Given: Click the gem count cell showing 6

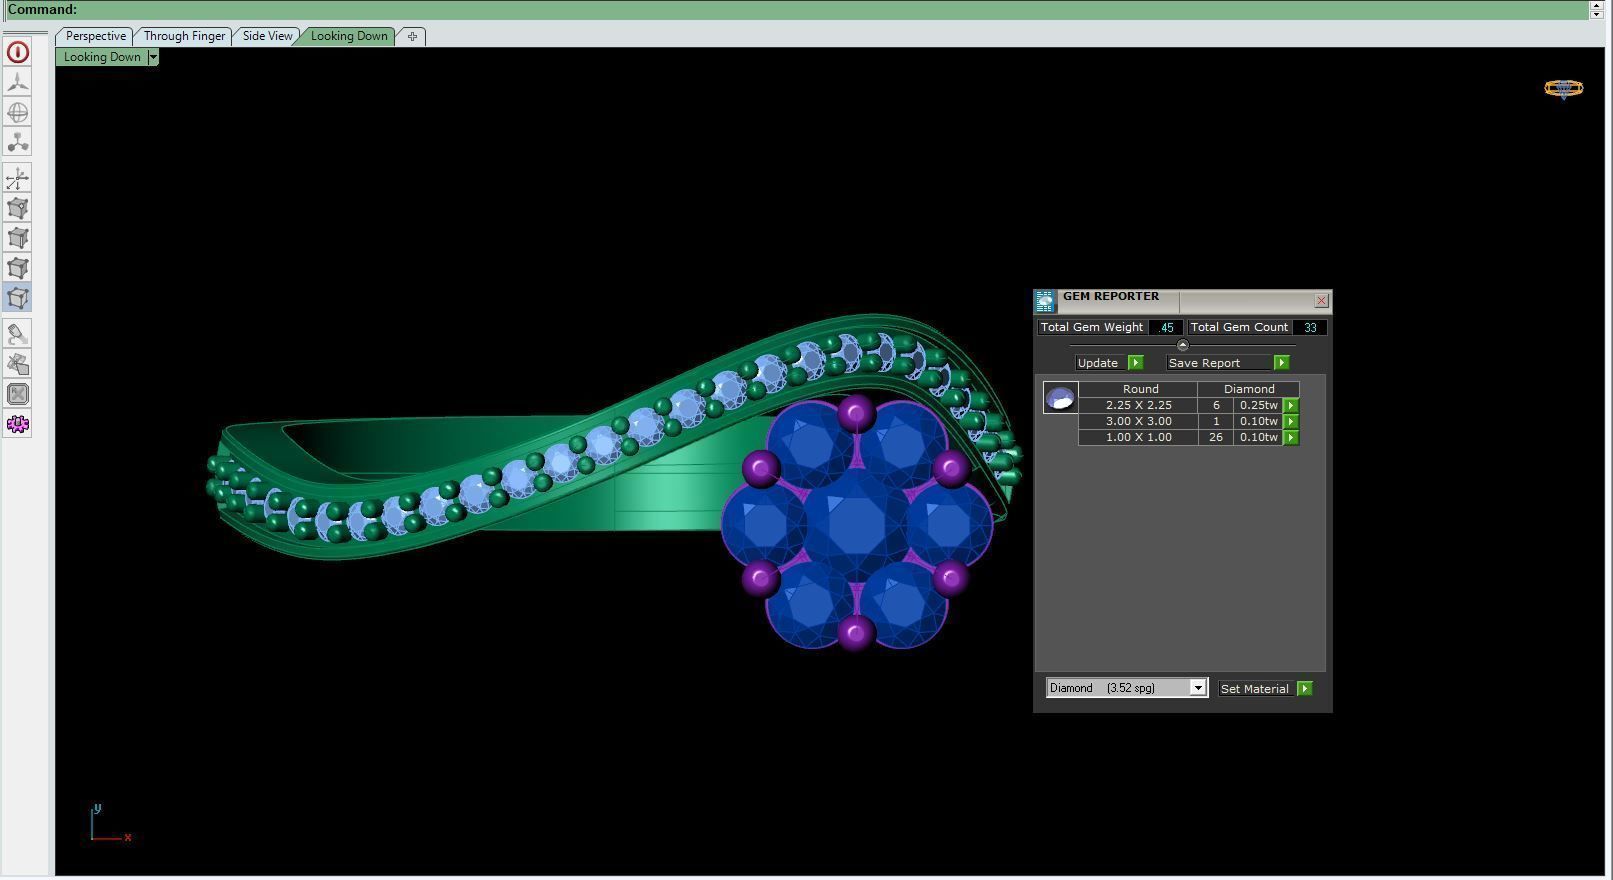Looking at the screenshot, I should coord(1216,405).
